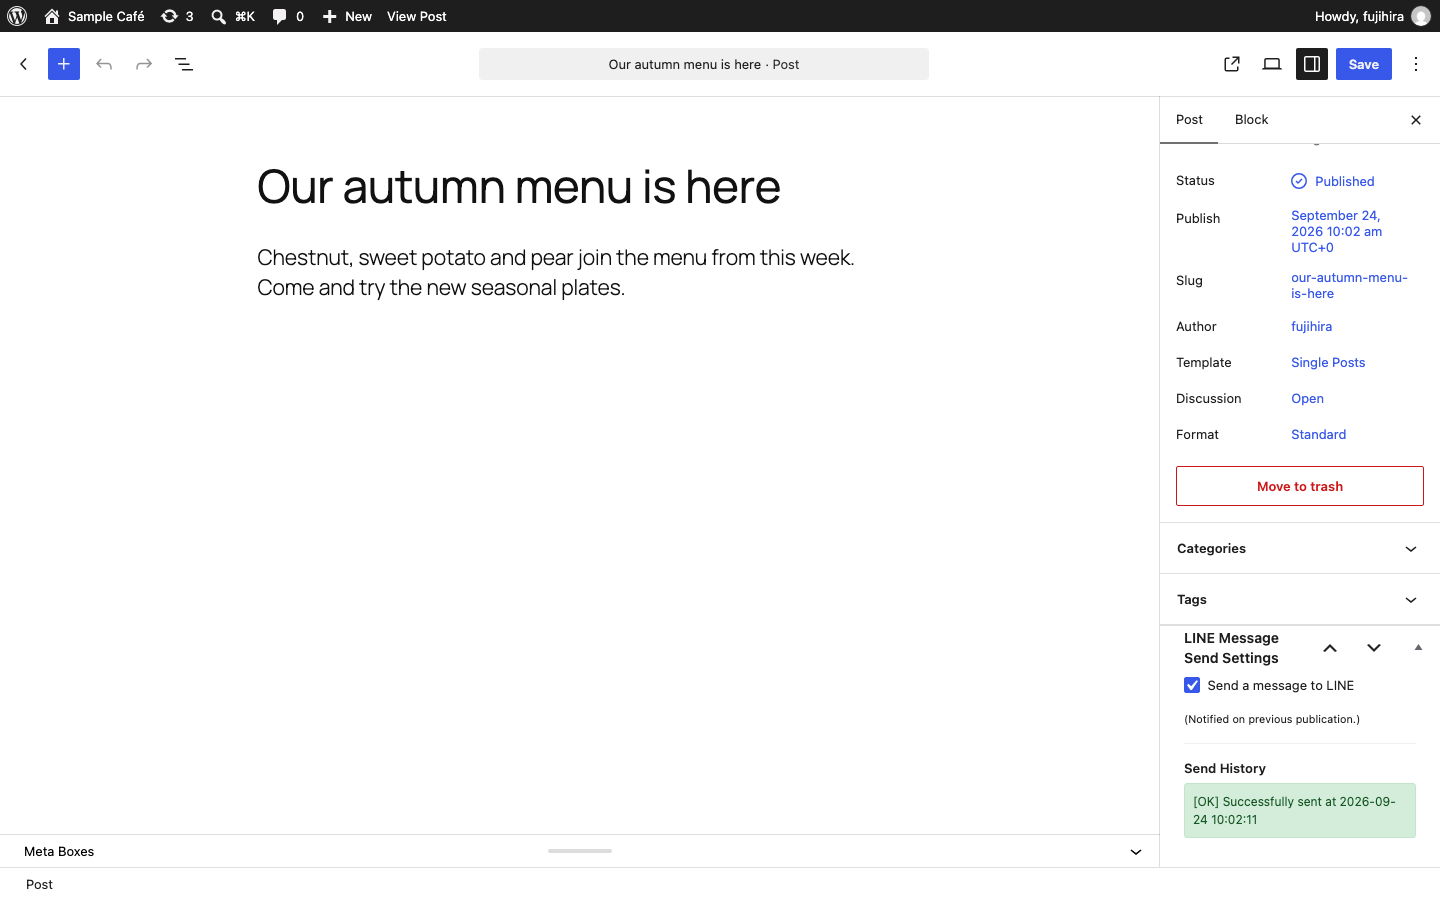
Task: Switch to the Block tab
Action: coord(1251,120)
